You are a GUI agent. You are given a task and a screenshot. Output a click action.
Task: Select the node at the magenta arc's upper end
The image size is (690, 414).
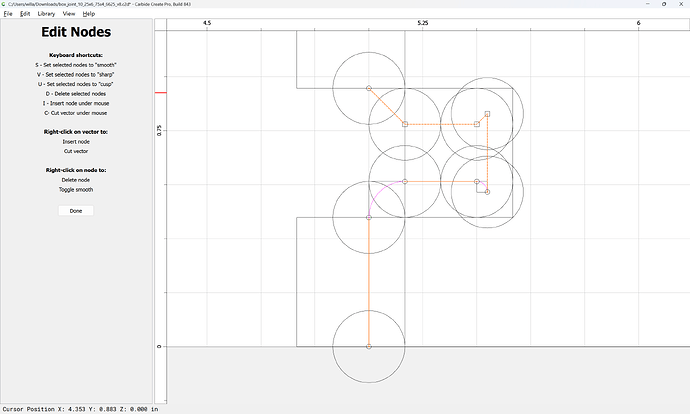(x=405, y=181)
